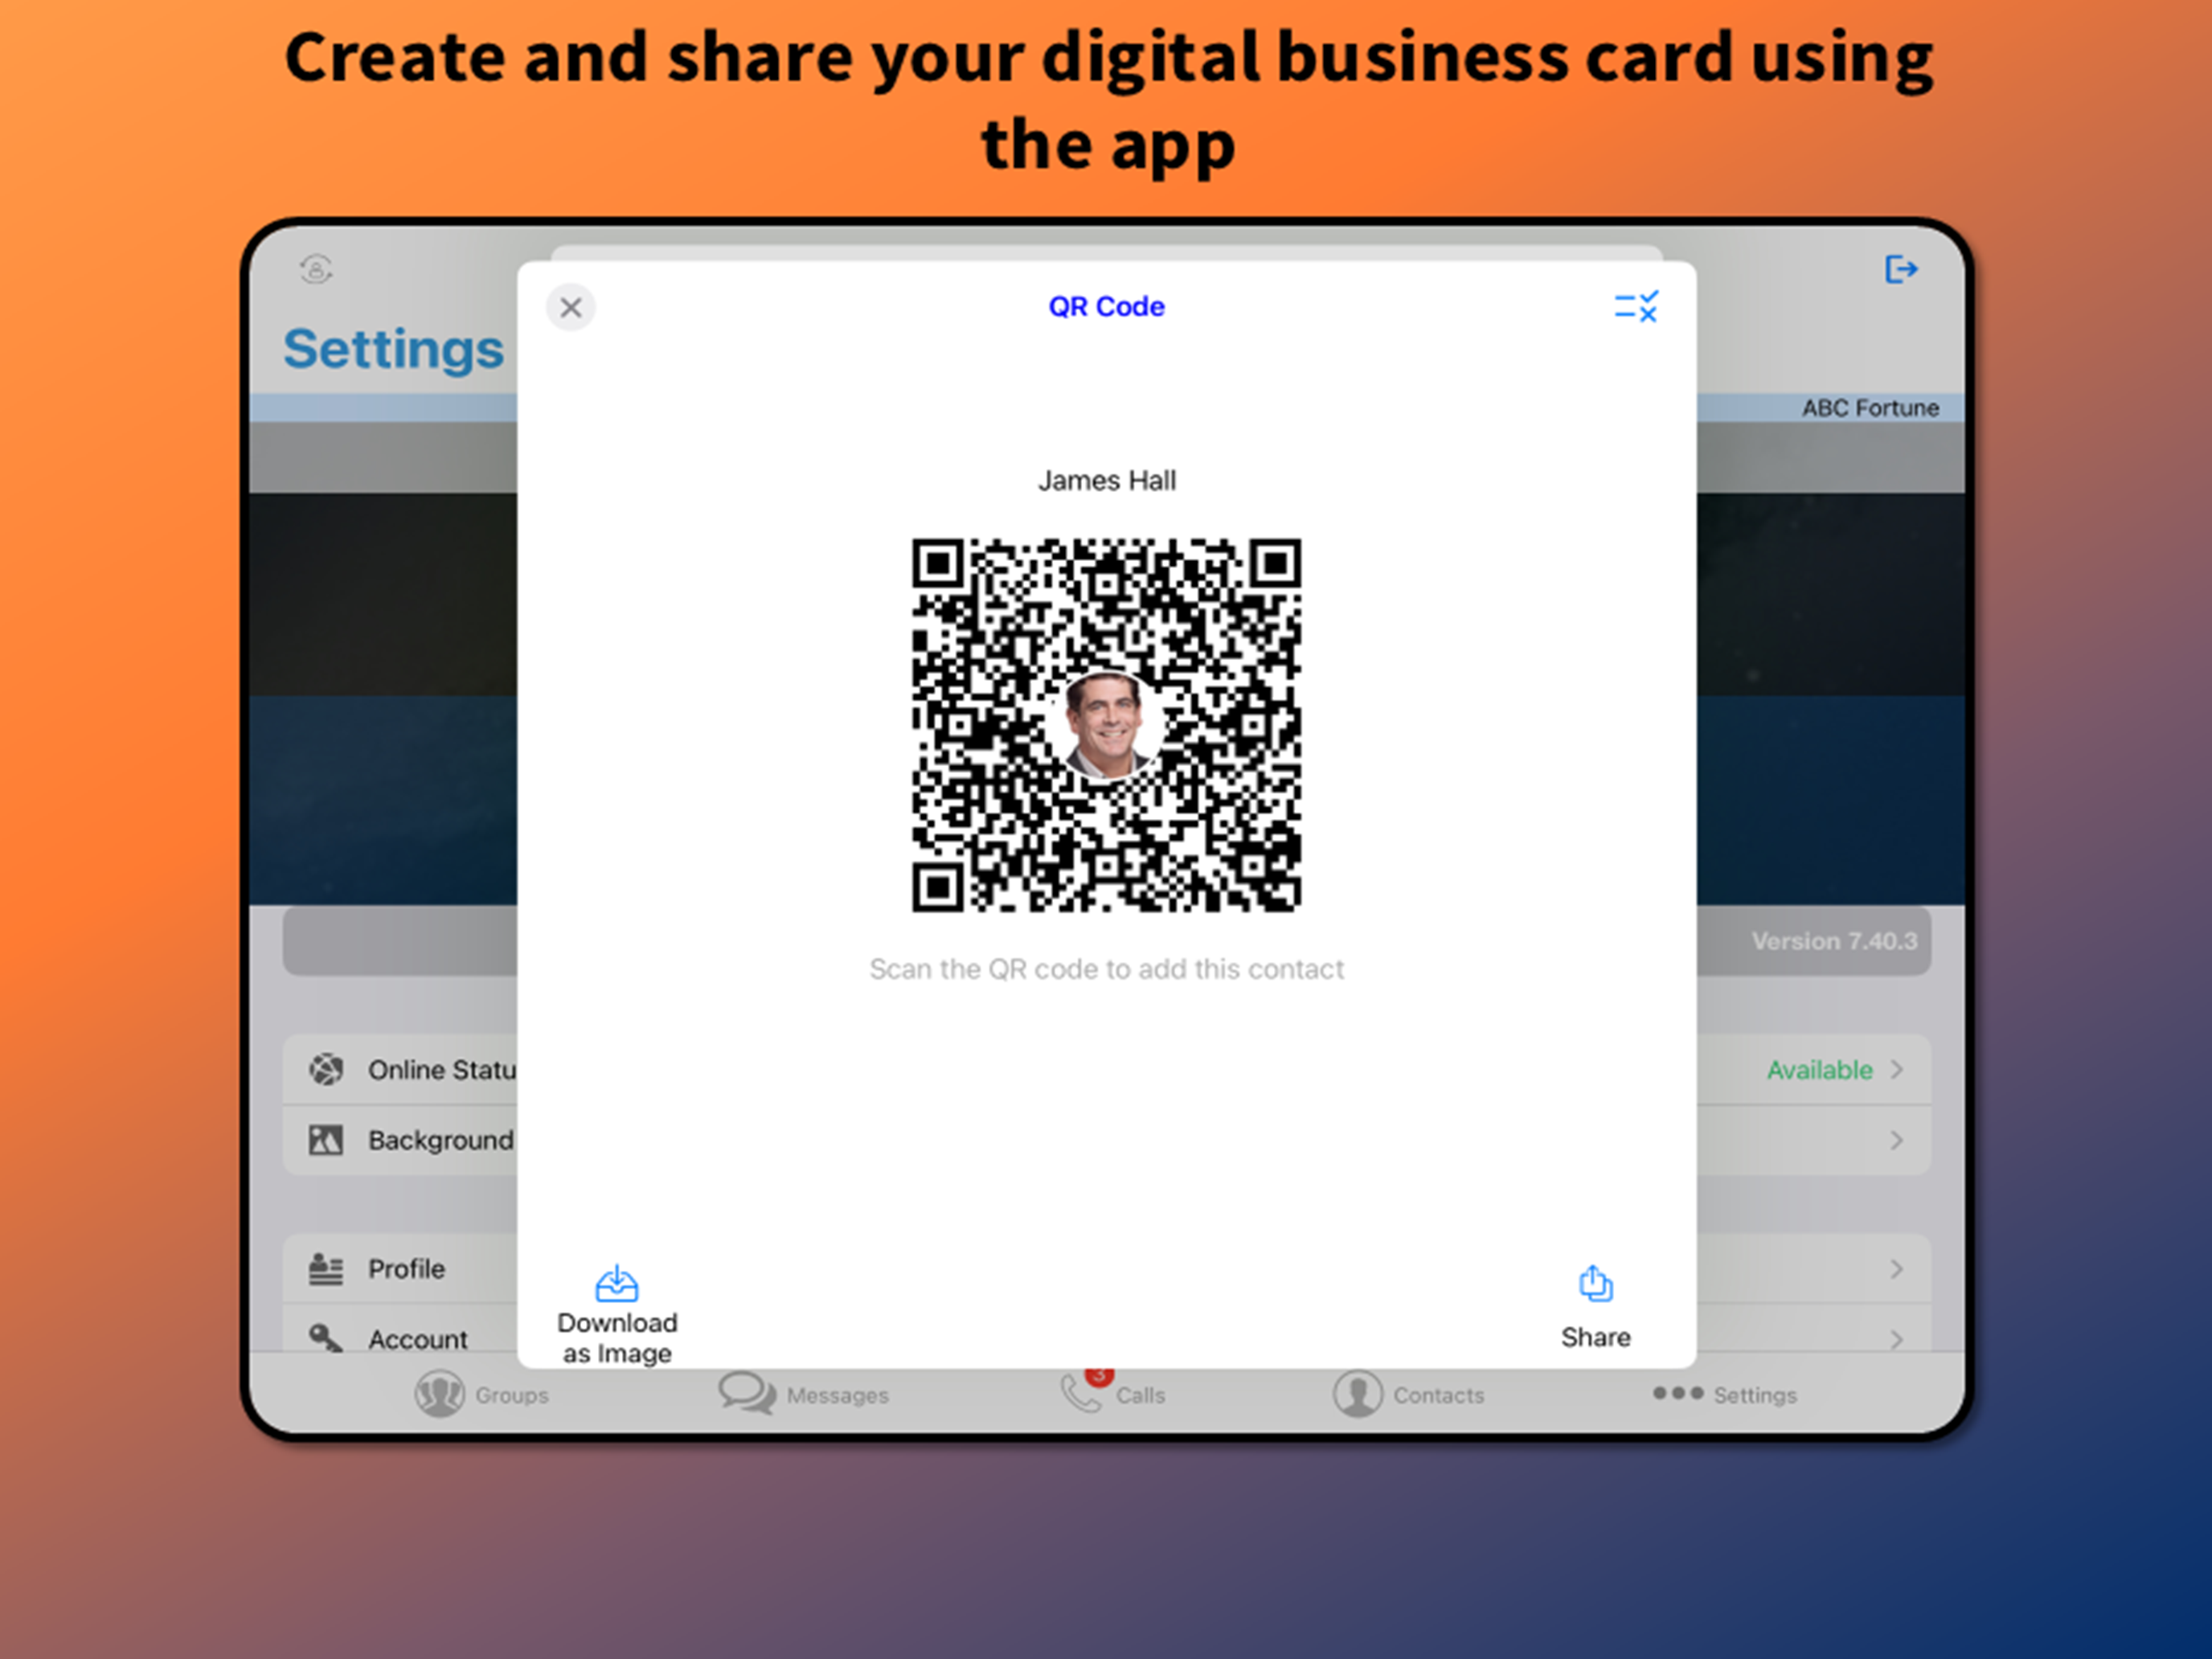The width and height of the screenshot is (2212, 1659).
Task: Click the Share icon in the dialog
Action: (1595, 1283)
